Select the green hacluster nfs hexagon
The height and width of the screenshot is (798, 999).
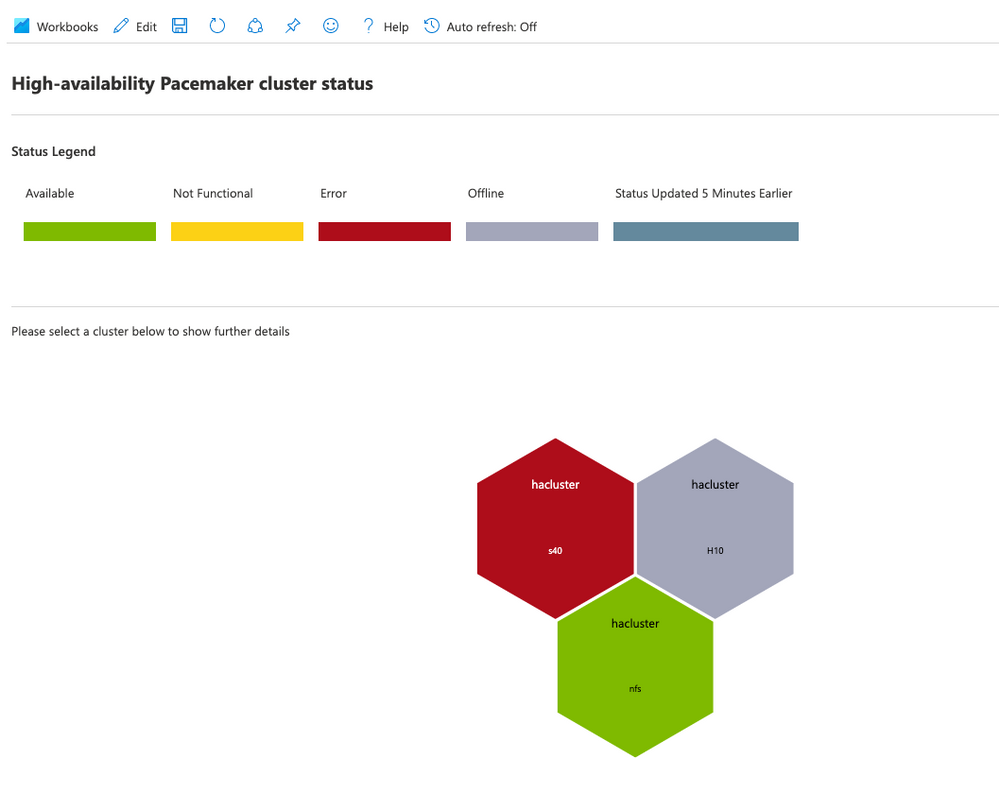point(635,665)
